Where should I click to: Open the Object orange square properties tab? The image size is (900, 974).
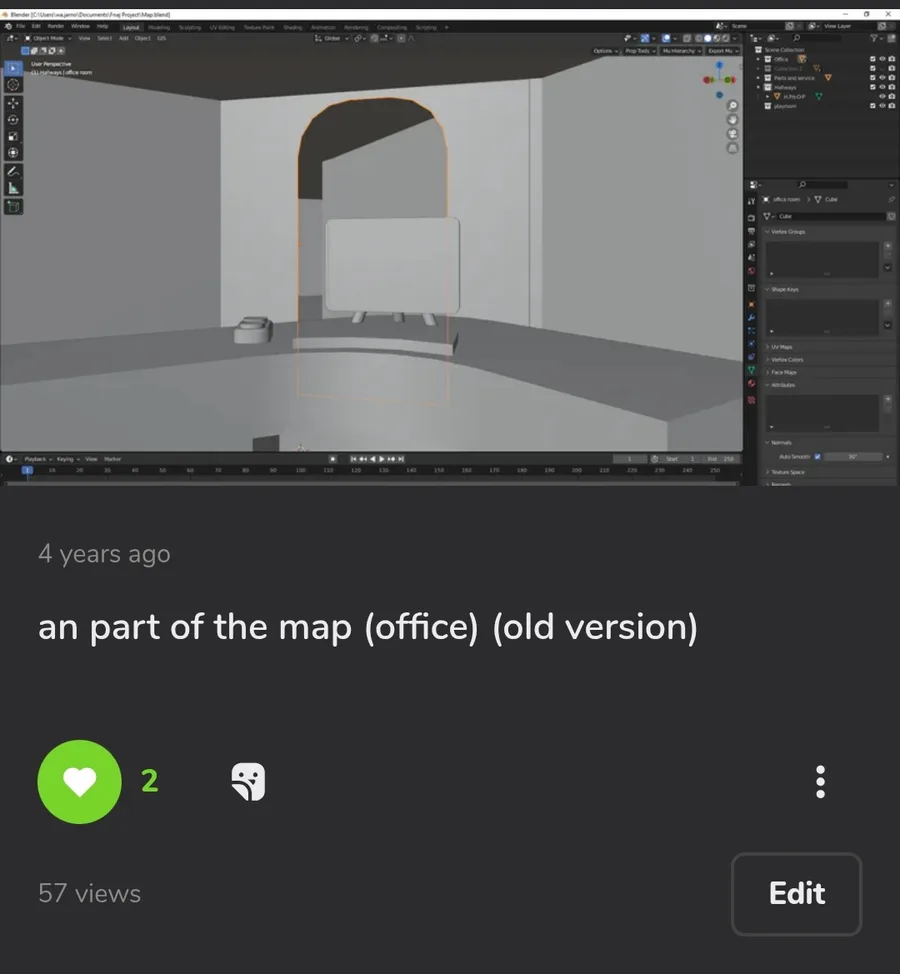pos(752,304)
